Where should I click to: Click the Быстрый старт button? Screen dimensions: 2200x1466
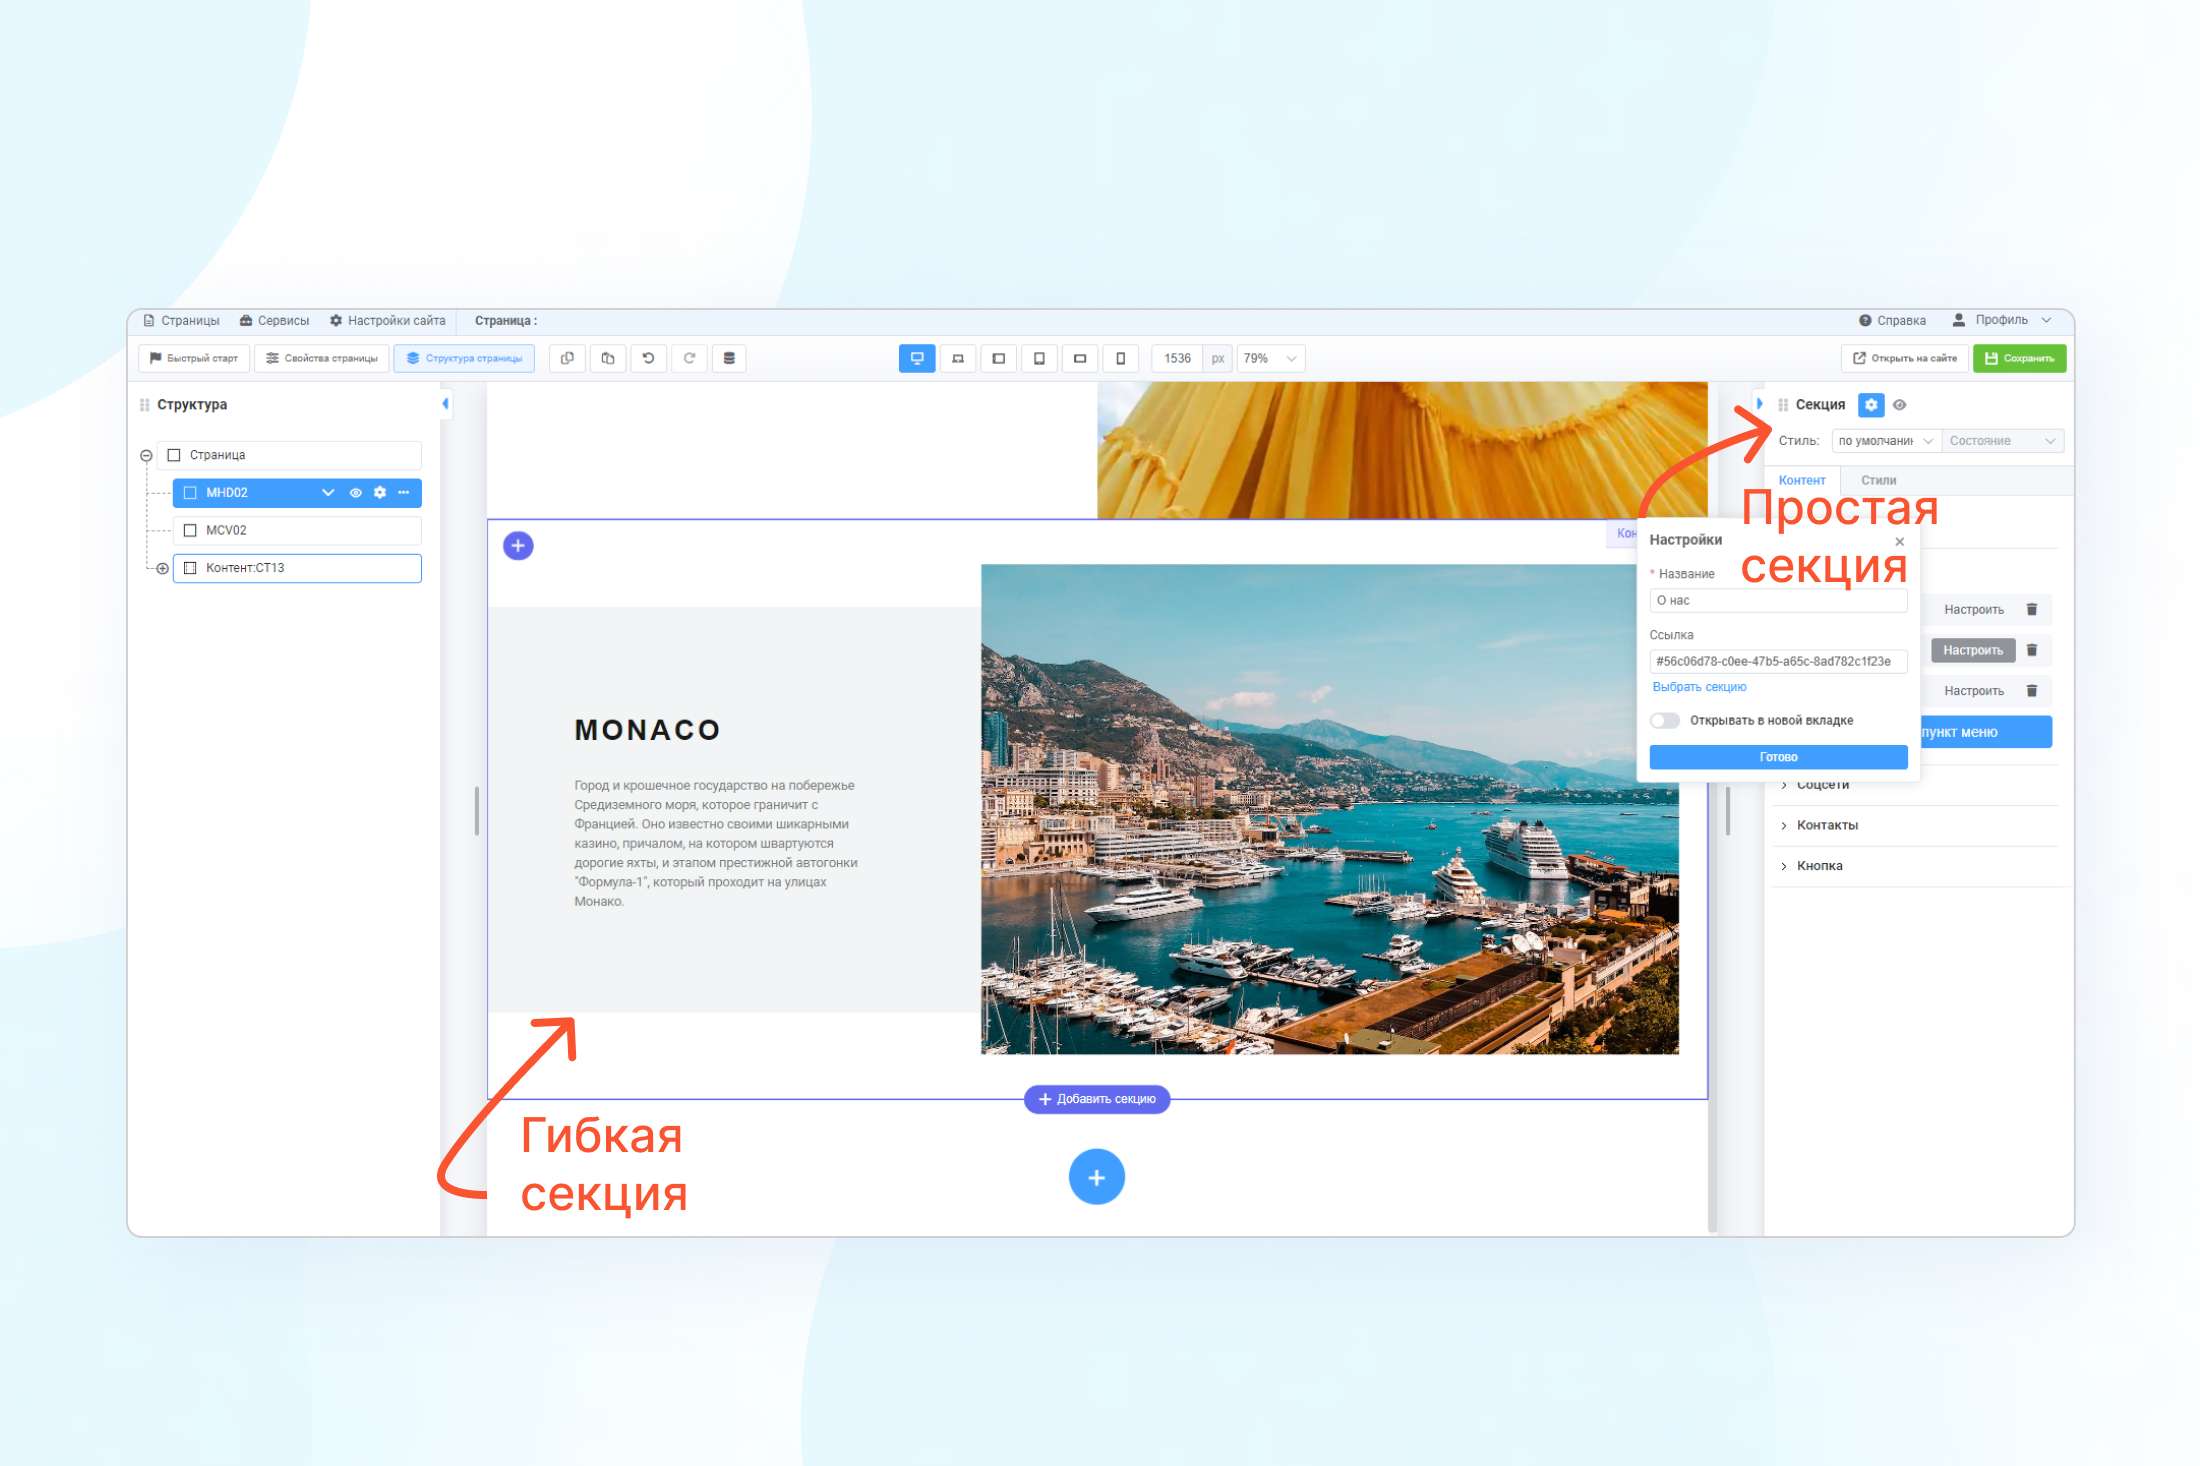pyautogui.click(x=194, y=358)
